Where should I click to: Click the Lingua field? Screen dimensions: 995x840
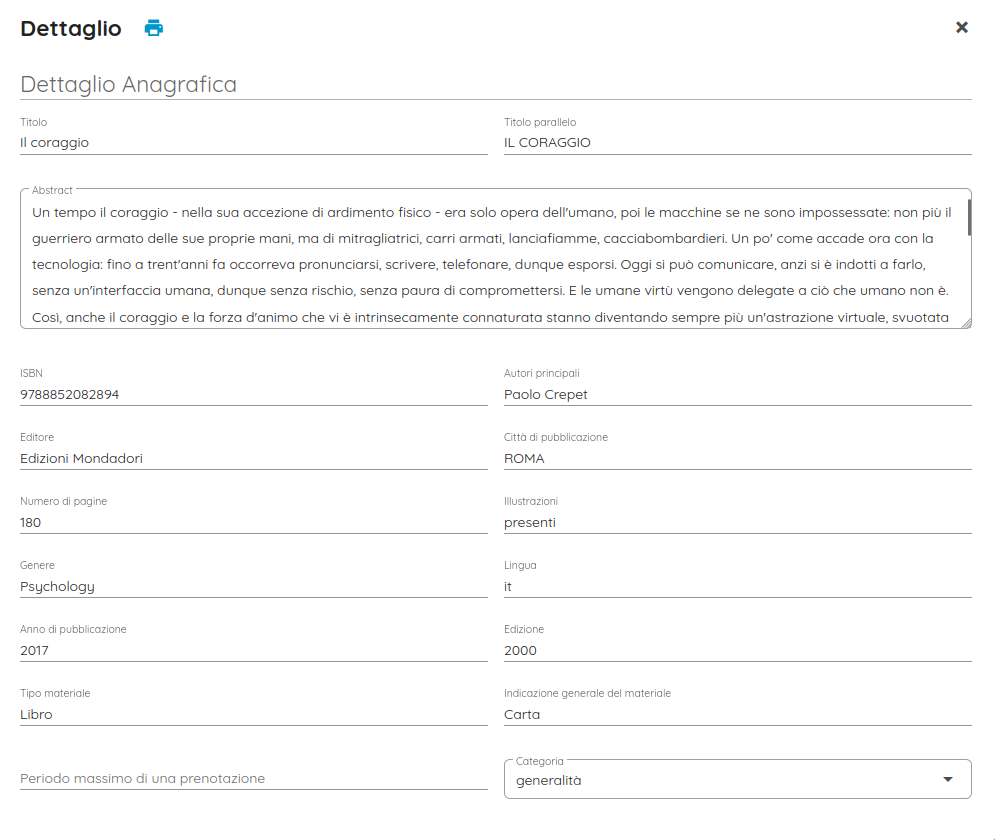click(737, 587)
